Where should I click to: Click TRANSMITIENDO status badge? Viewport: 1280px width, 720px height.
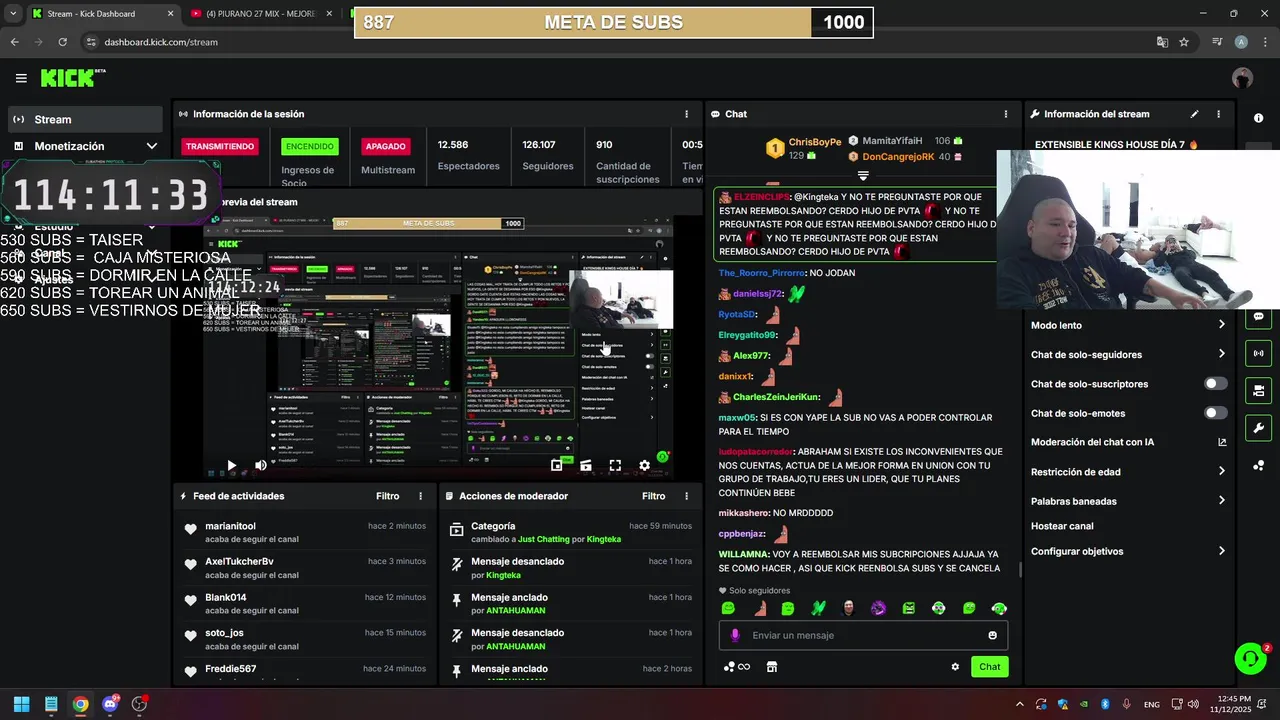[220, 146]
